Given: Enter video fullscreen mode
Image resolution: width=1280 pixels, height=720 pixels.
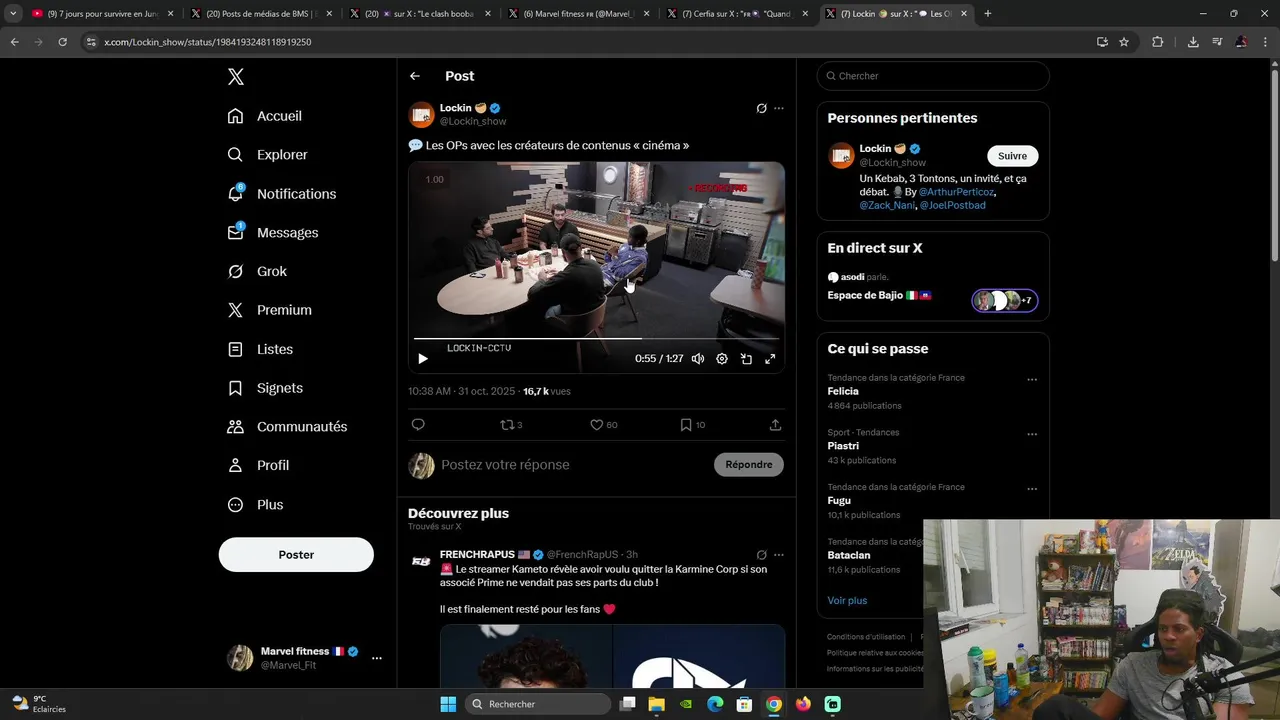Looking at the screenshot, I should tap(770, 359).
